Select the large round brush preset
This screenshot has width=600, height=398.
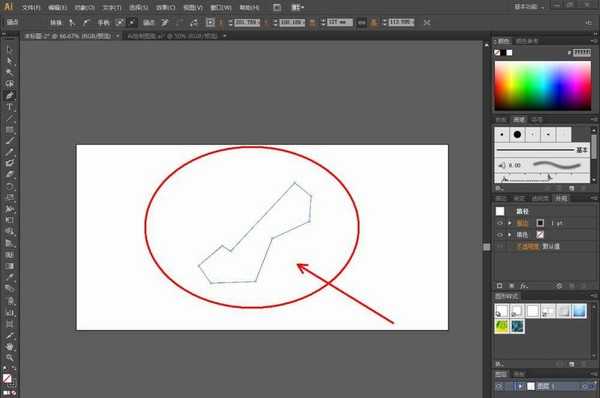(x=517, y=135)
